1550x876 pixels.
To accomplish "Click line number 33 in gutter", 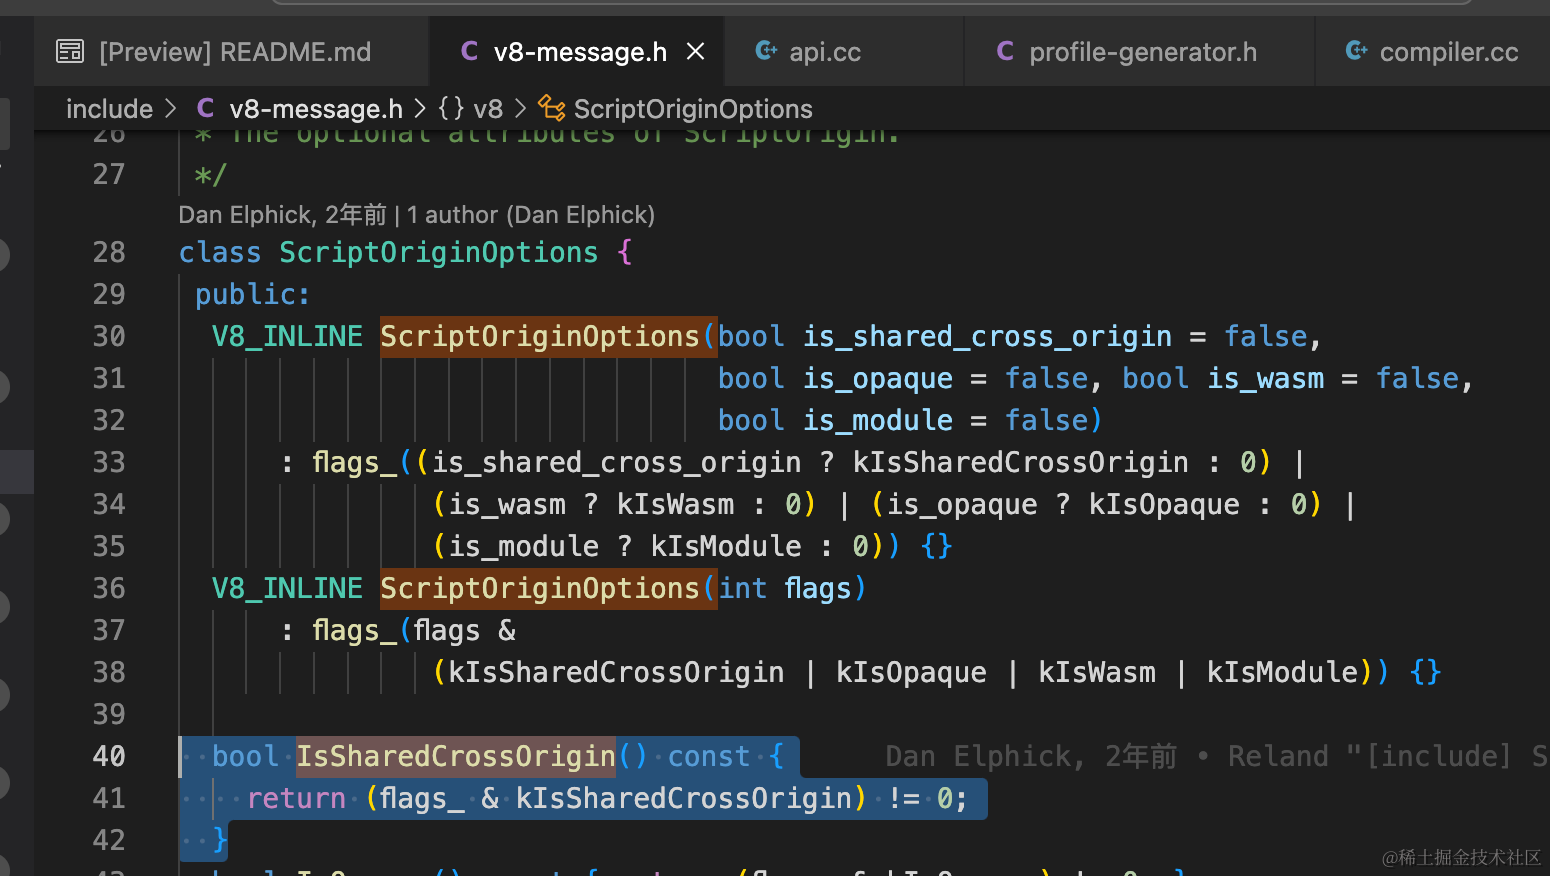I will [x=109, y=462].
